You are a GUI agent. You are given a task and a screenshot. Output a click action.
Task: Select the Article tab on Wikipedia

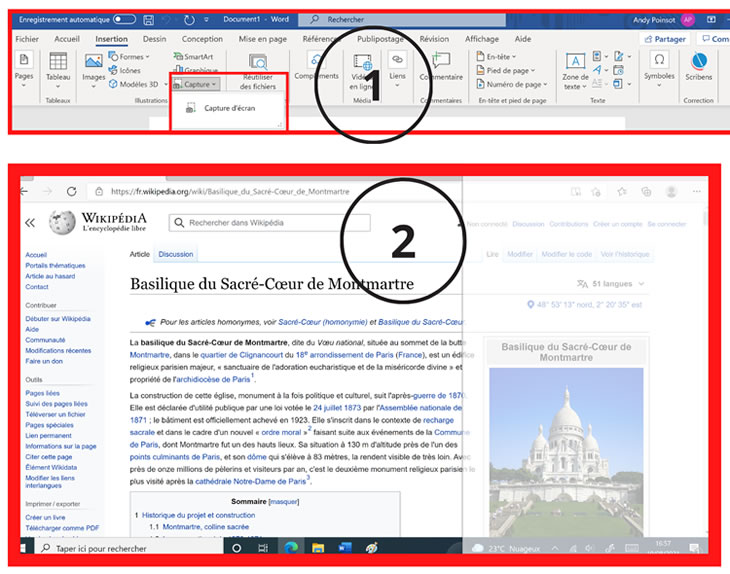140,254
